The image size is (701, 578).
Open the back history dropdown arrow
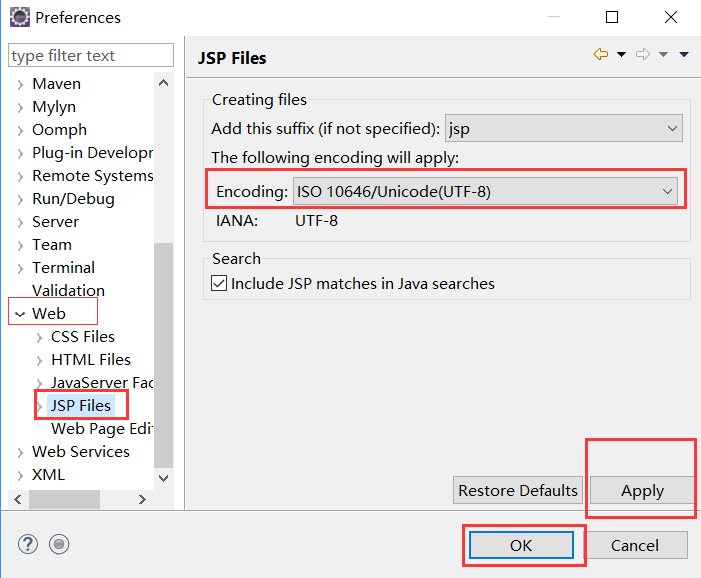621,55
